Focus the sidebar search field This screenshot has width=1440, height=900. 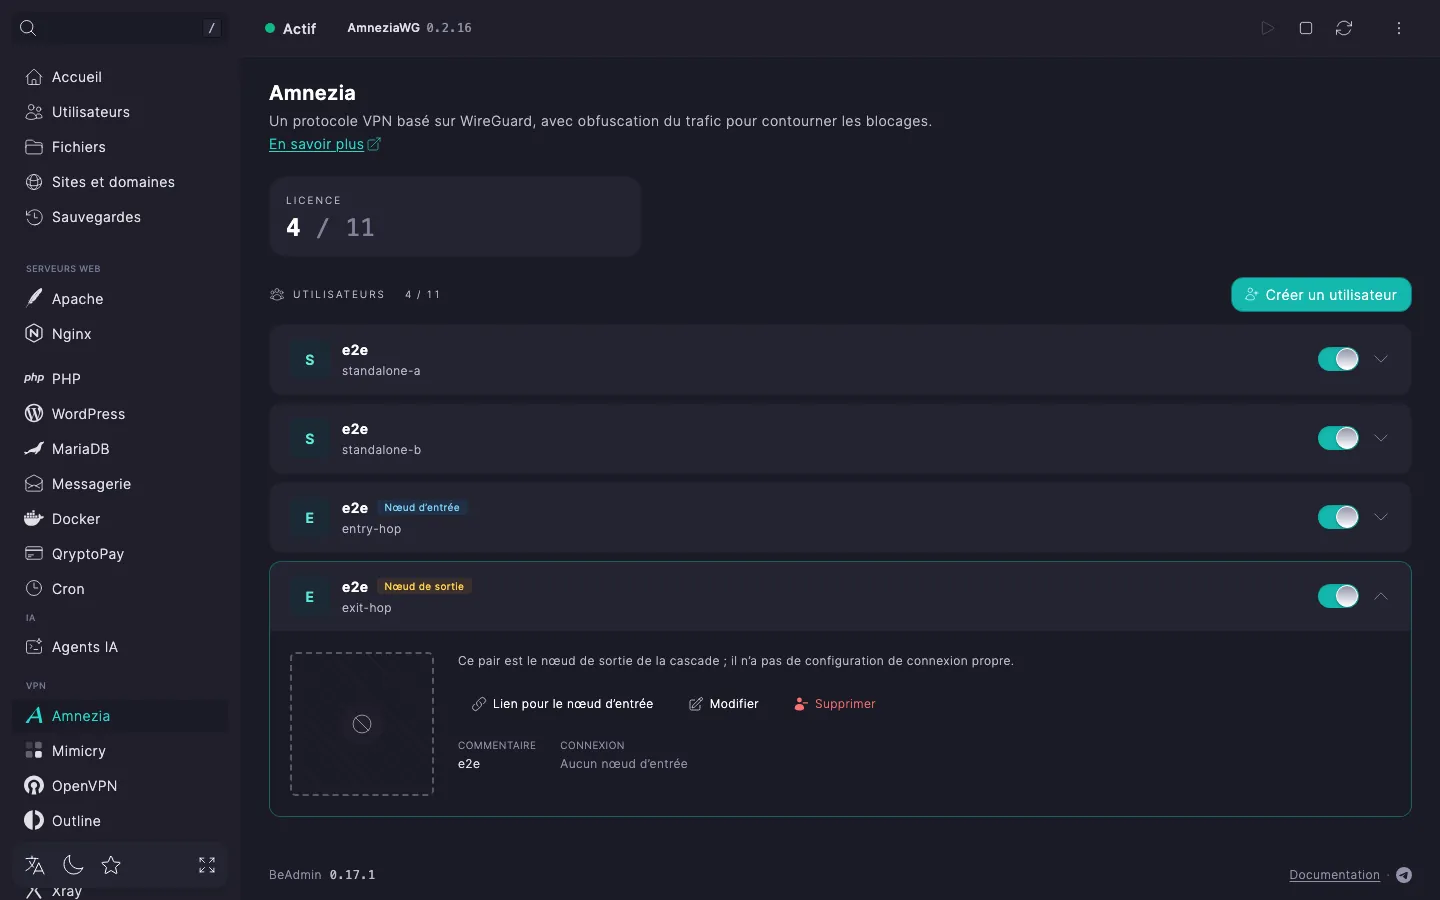coord(120,28)
